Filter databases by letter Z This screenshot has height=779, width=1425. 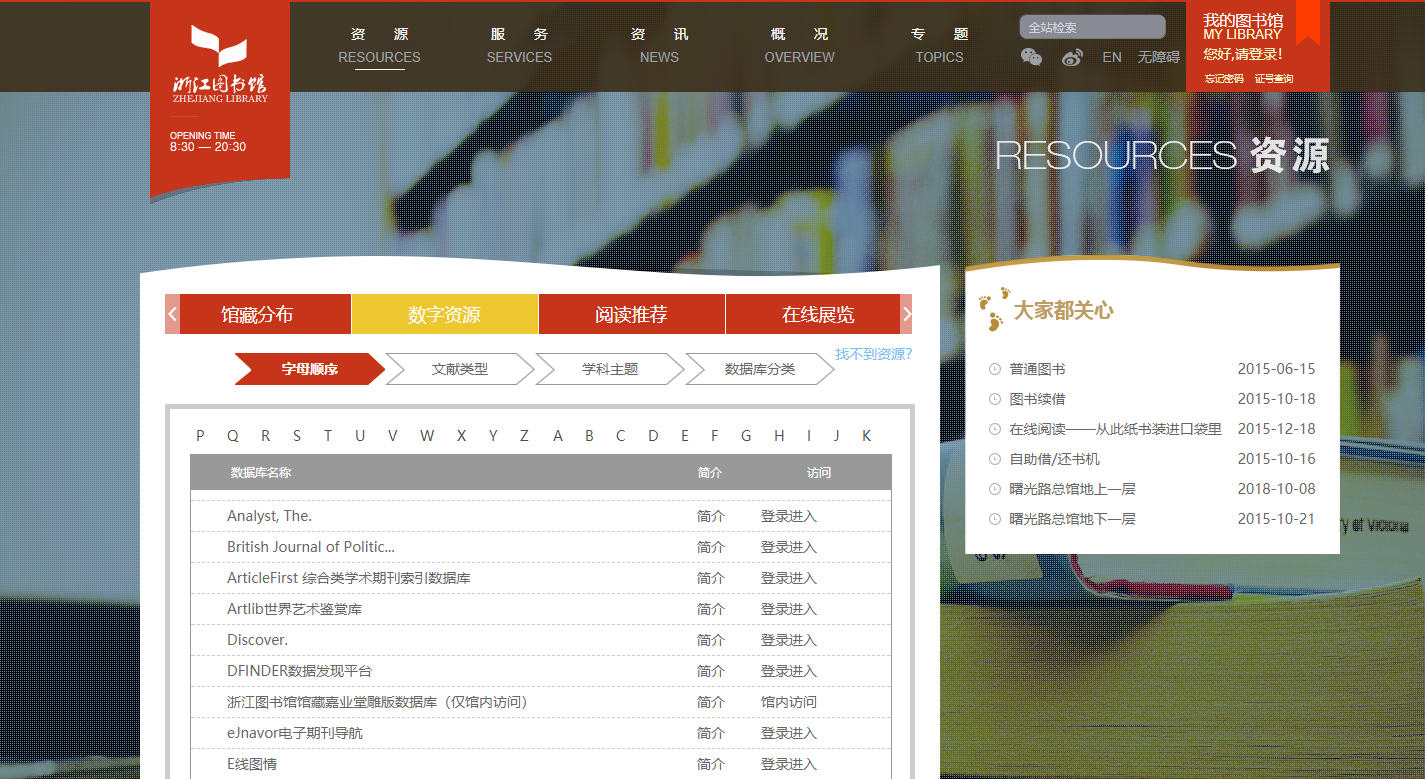point(524,436)
